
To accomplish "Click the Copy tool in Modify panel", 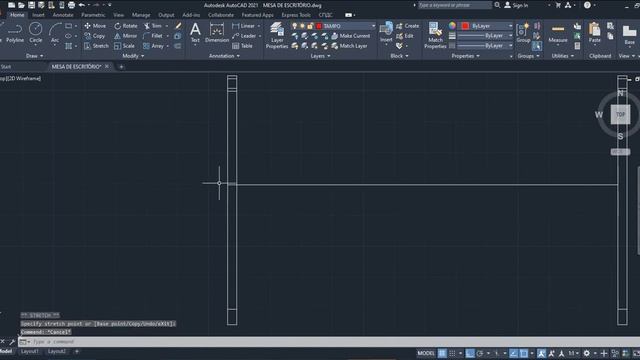I will tap(94, 36).
